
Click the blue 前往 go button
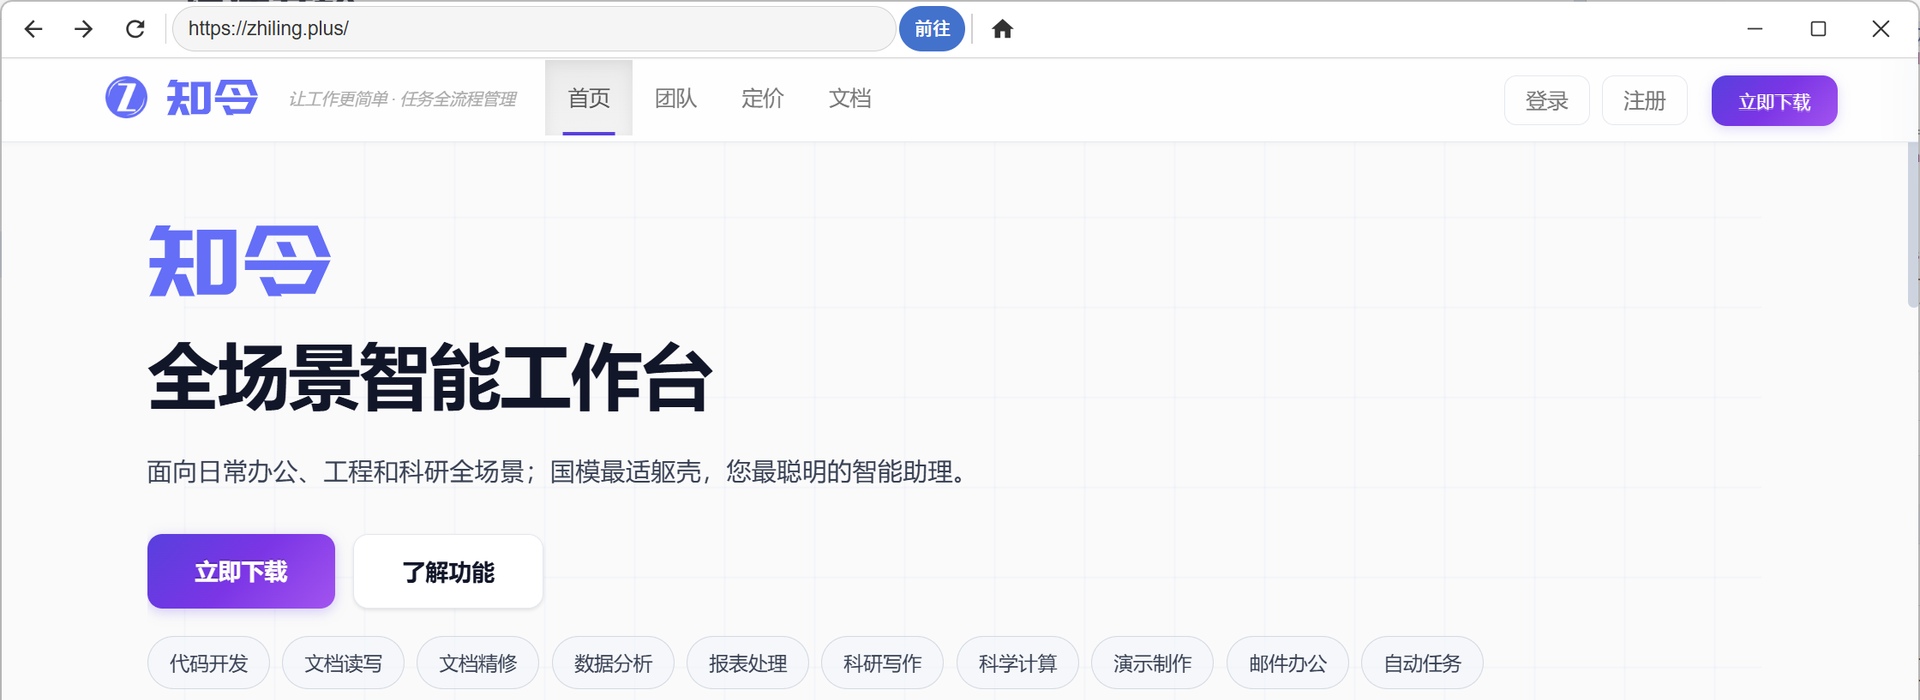point(932,29)
